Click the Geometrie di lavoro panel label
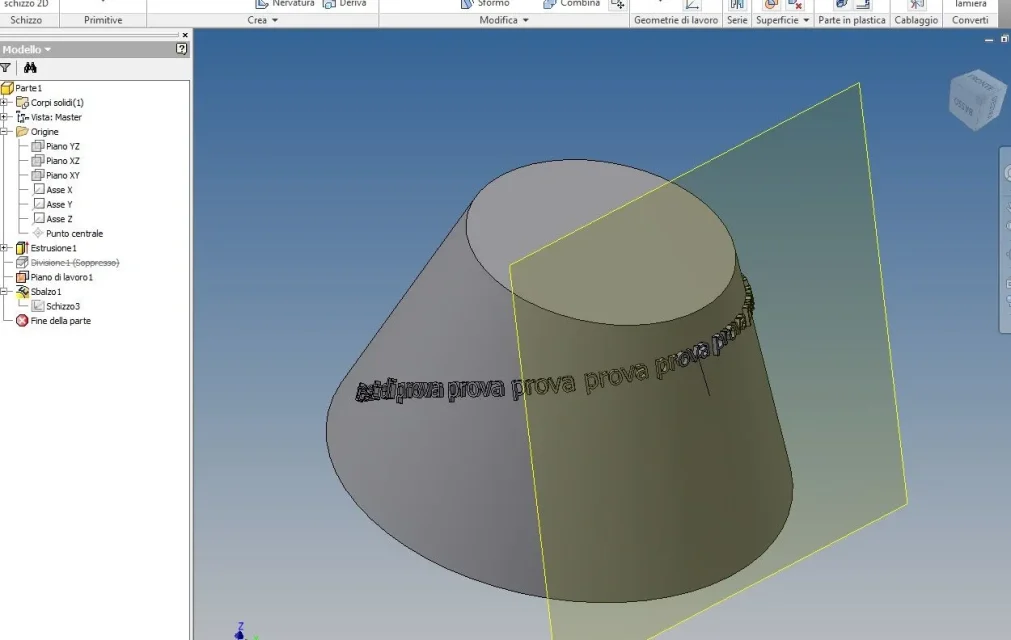1011x640 pixels. [x=676, y=20]
